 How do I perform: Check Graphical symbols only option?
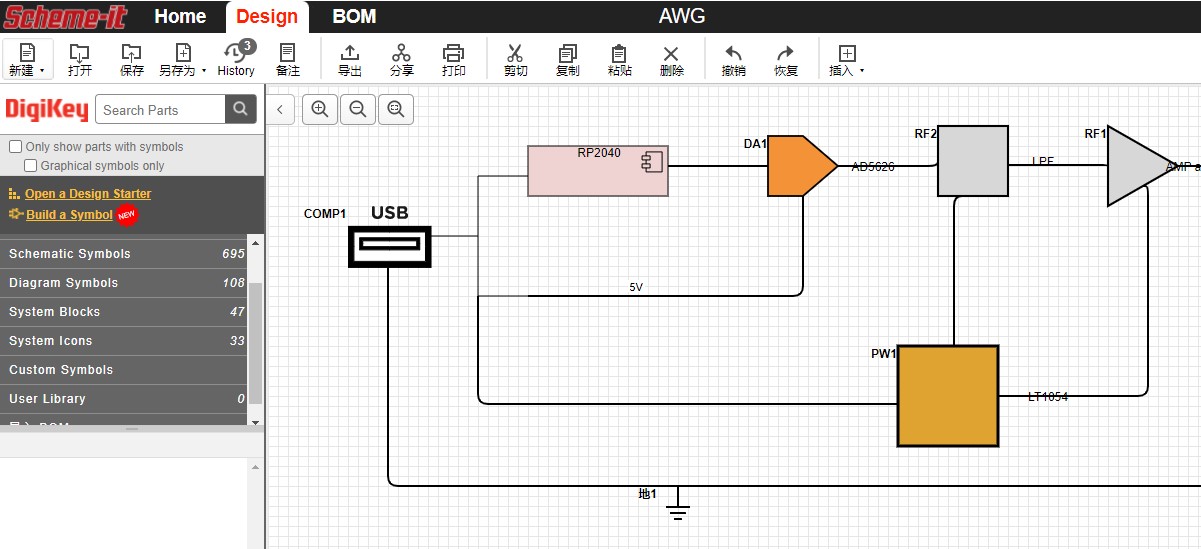click(x=31, y=166)
